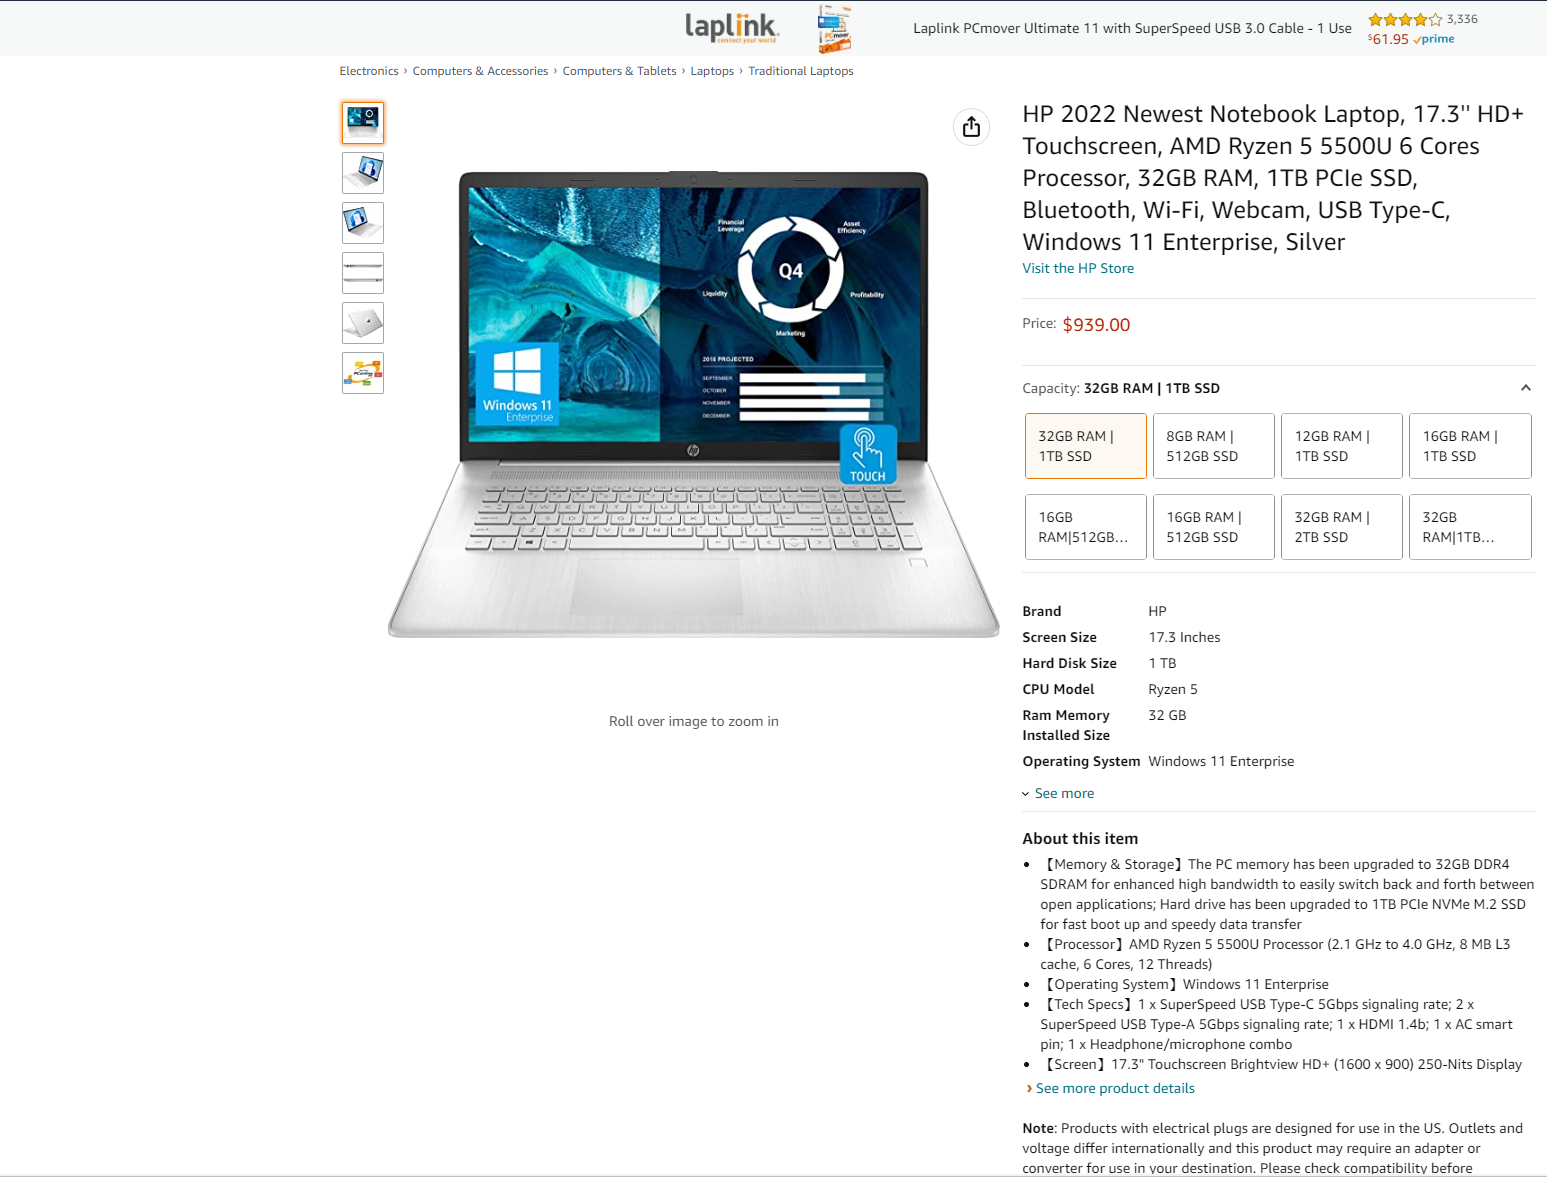Choose the 8GB RAM | 512GB SSD option
This screenshot has height=1177, width=1547.
(1214, 446)
